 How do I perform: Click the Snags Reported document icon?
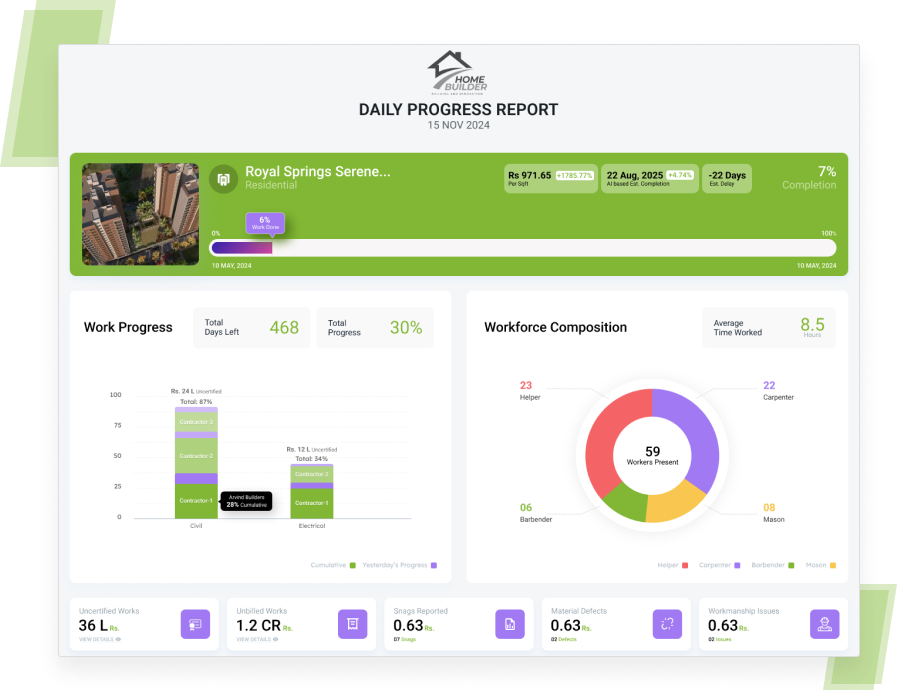click(509, 624)
